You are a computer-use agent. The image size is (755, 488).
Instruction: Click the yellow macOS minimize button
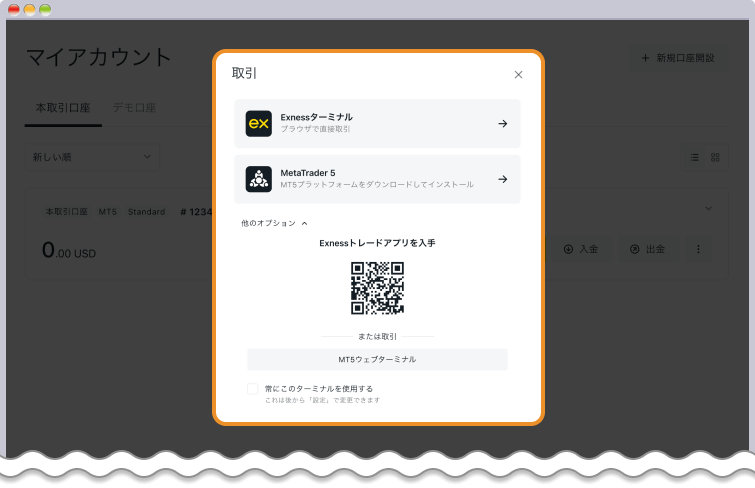tap(29, 10)
